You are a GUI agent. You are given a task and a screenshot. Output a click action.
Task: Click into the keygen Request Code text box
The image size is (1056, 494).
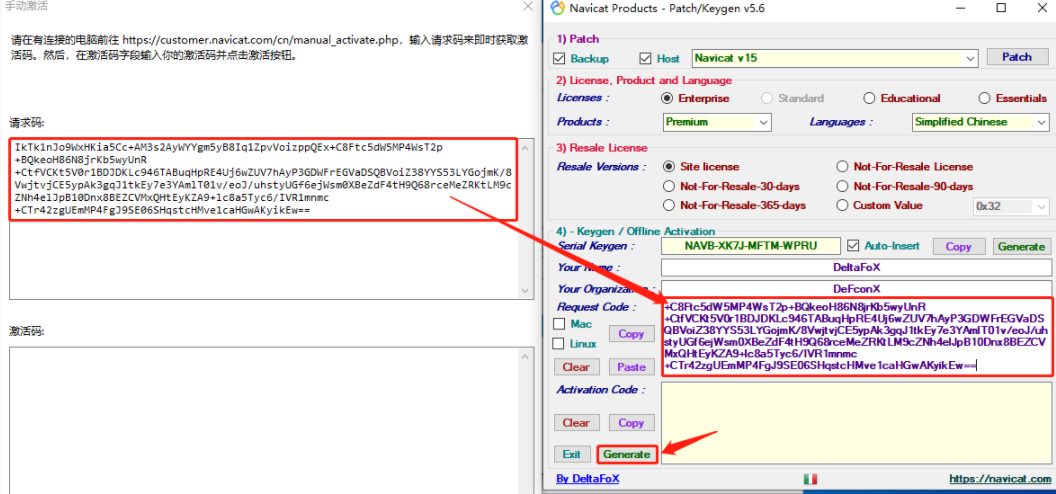click(x=857, y=337)
